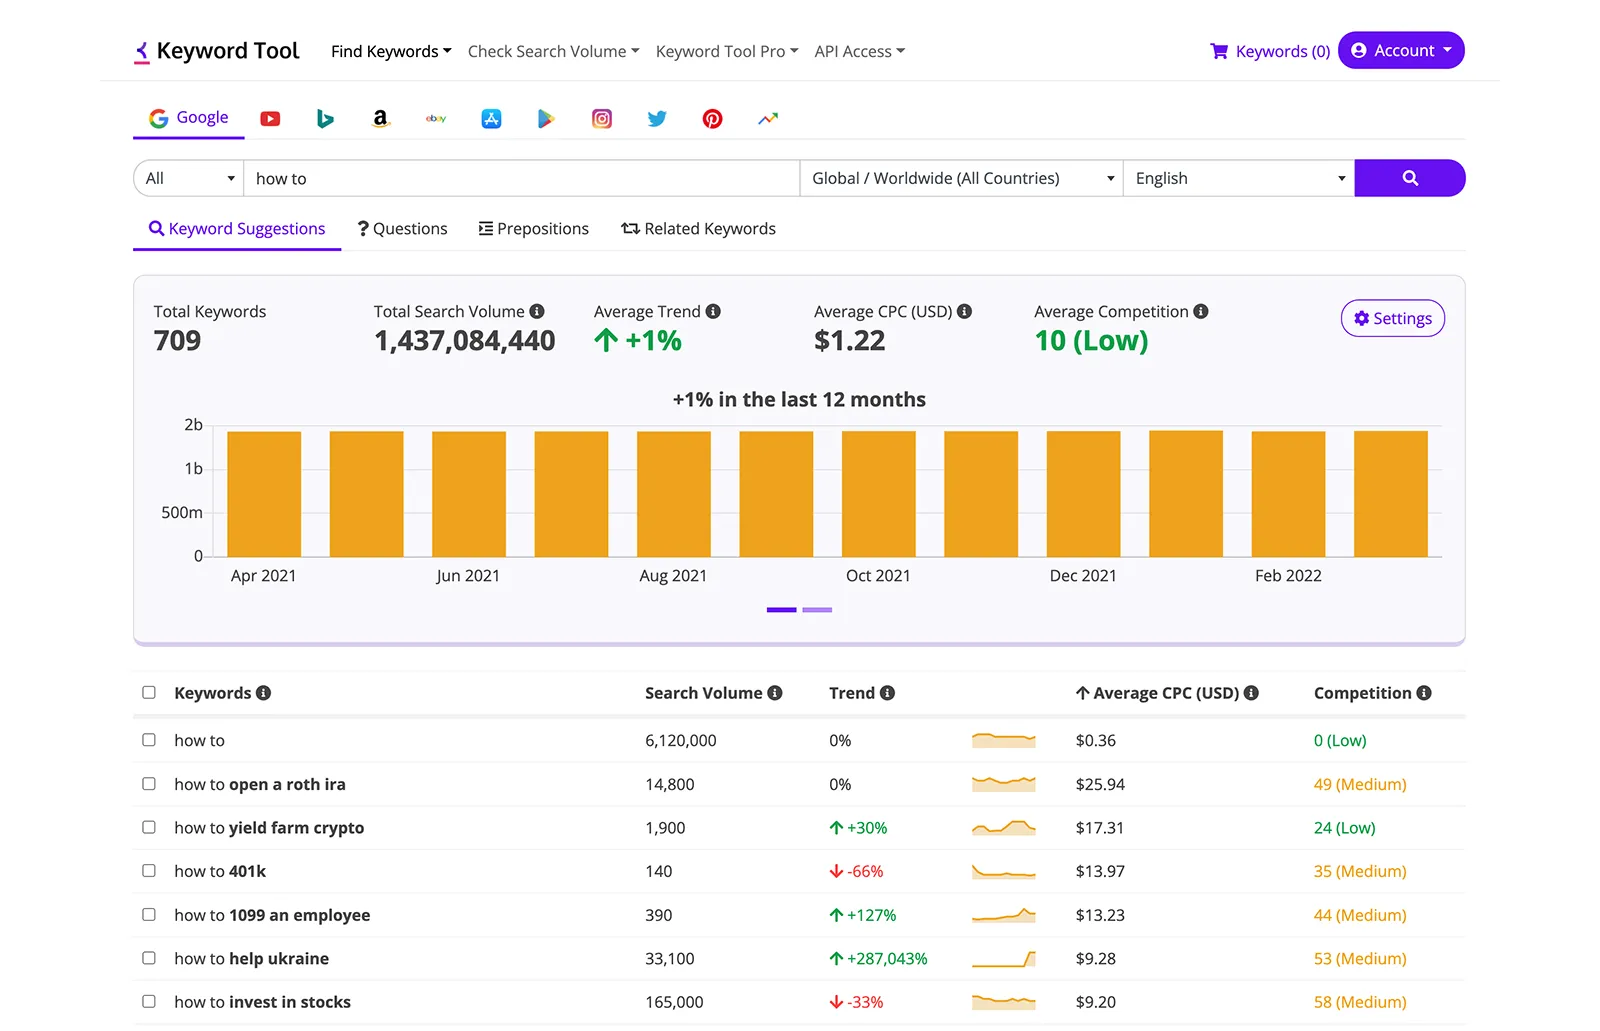1600x1031 pixels.
Task: Click the Settings button
Action: (x=1392, y=319)
